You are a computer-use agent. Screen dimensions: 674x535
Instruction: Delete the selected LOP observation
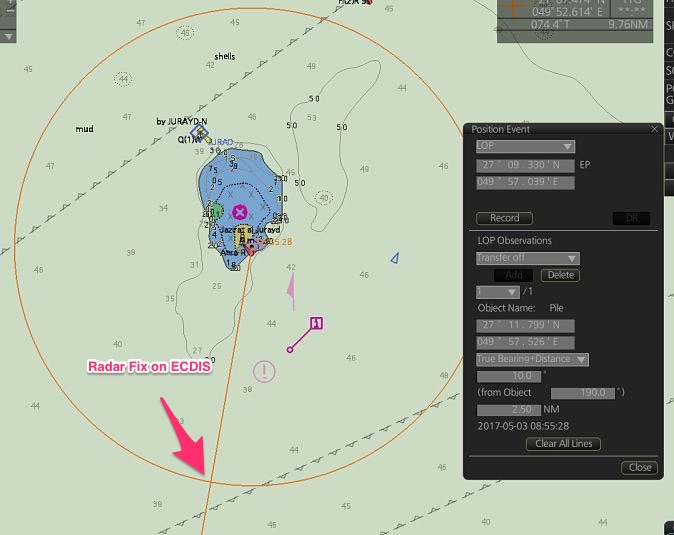click(x=560, y=275)
